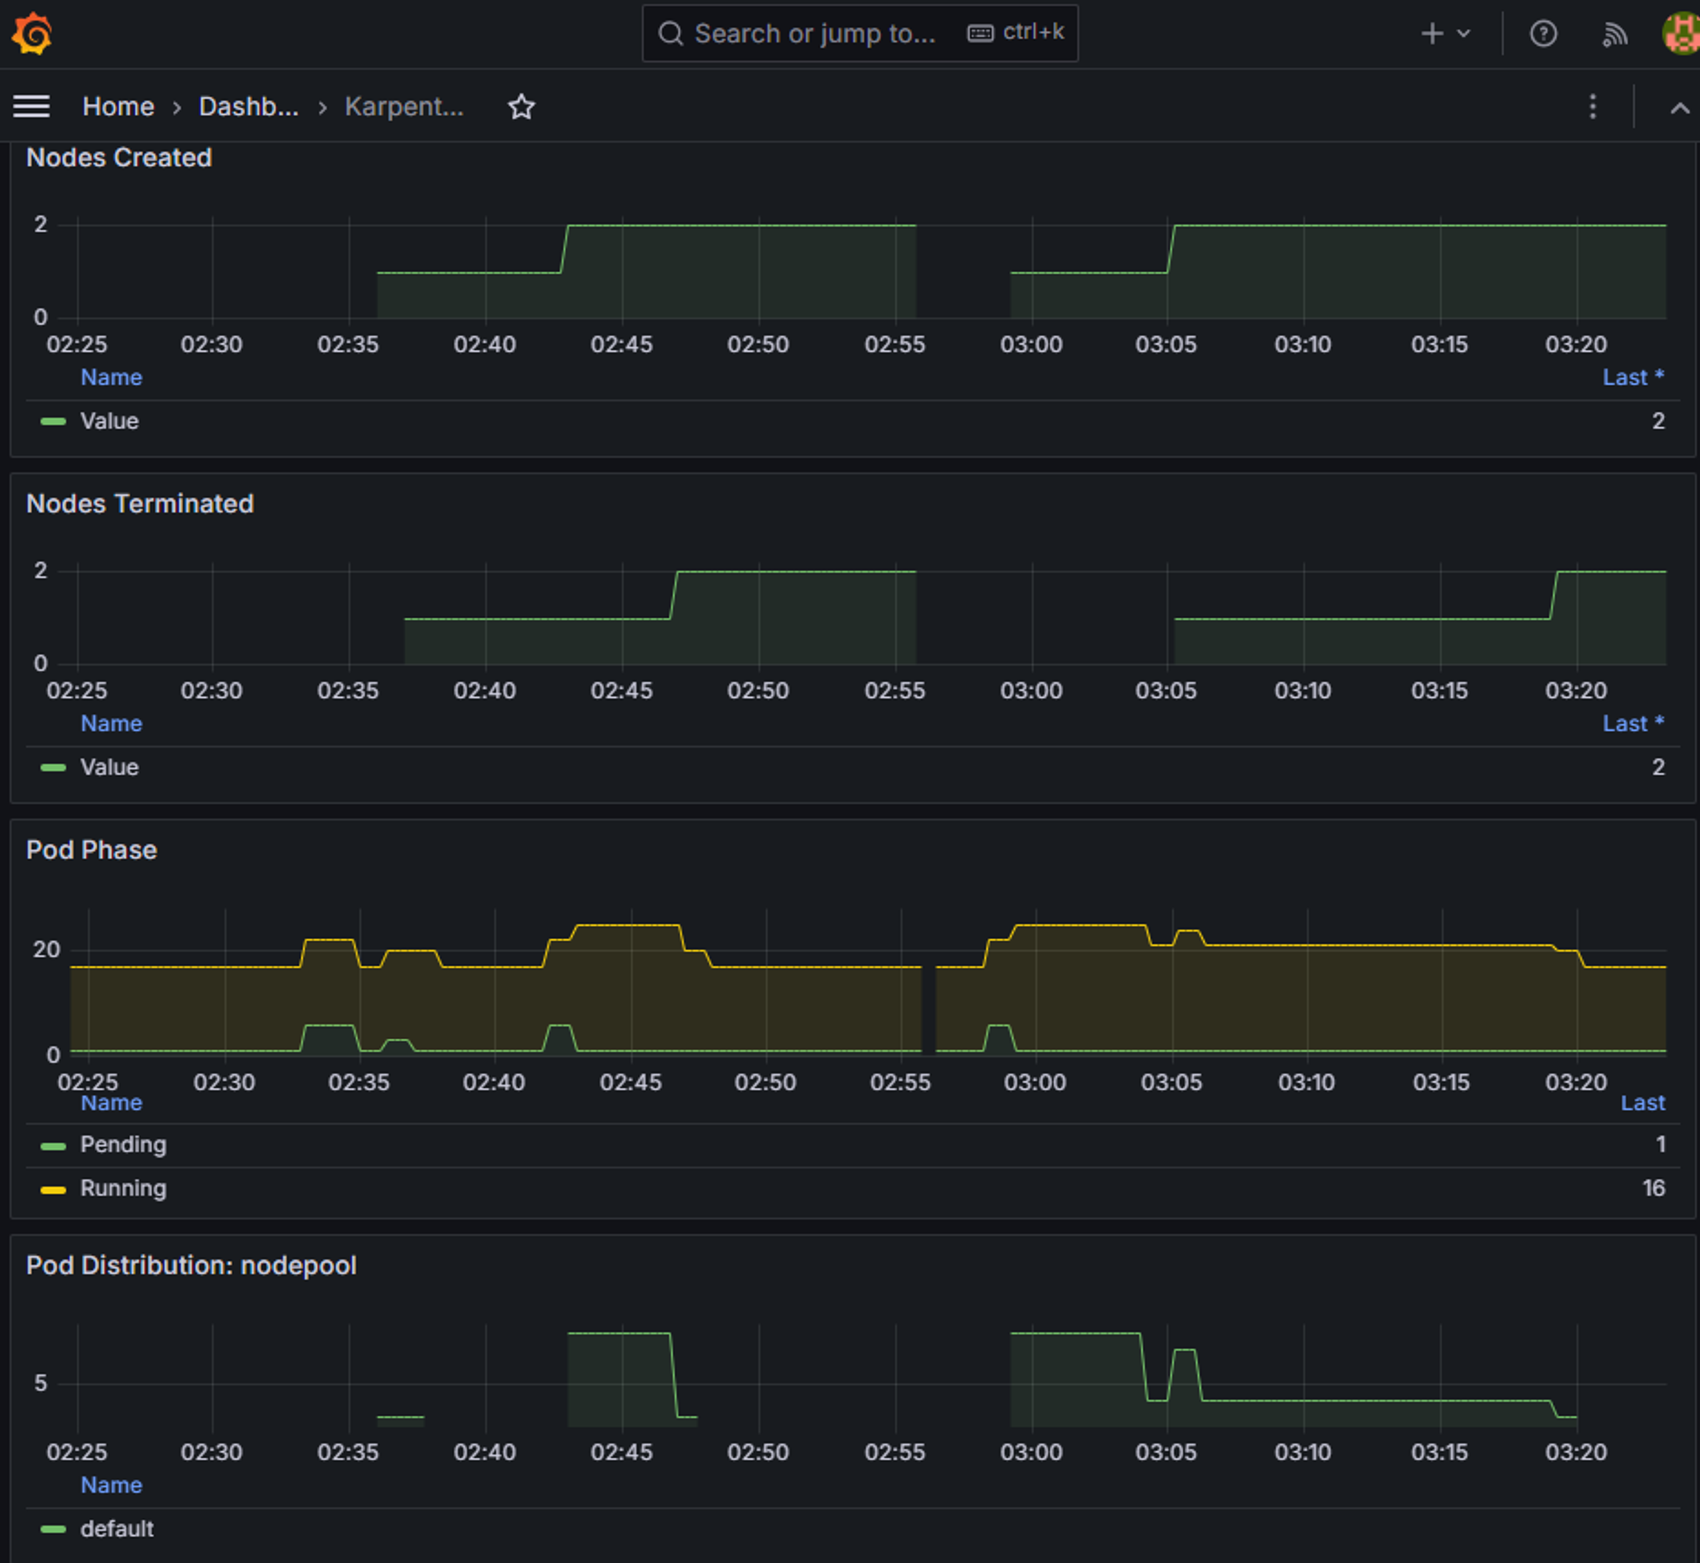Go to Home breadcrumb

point(118,106)
